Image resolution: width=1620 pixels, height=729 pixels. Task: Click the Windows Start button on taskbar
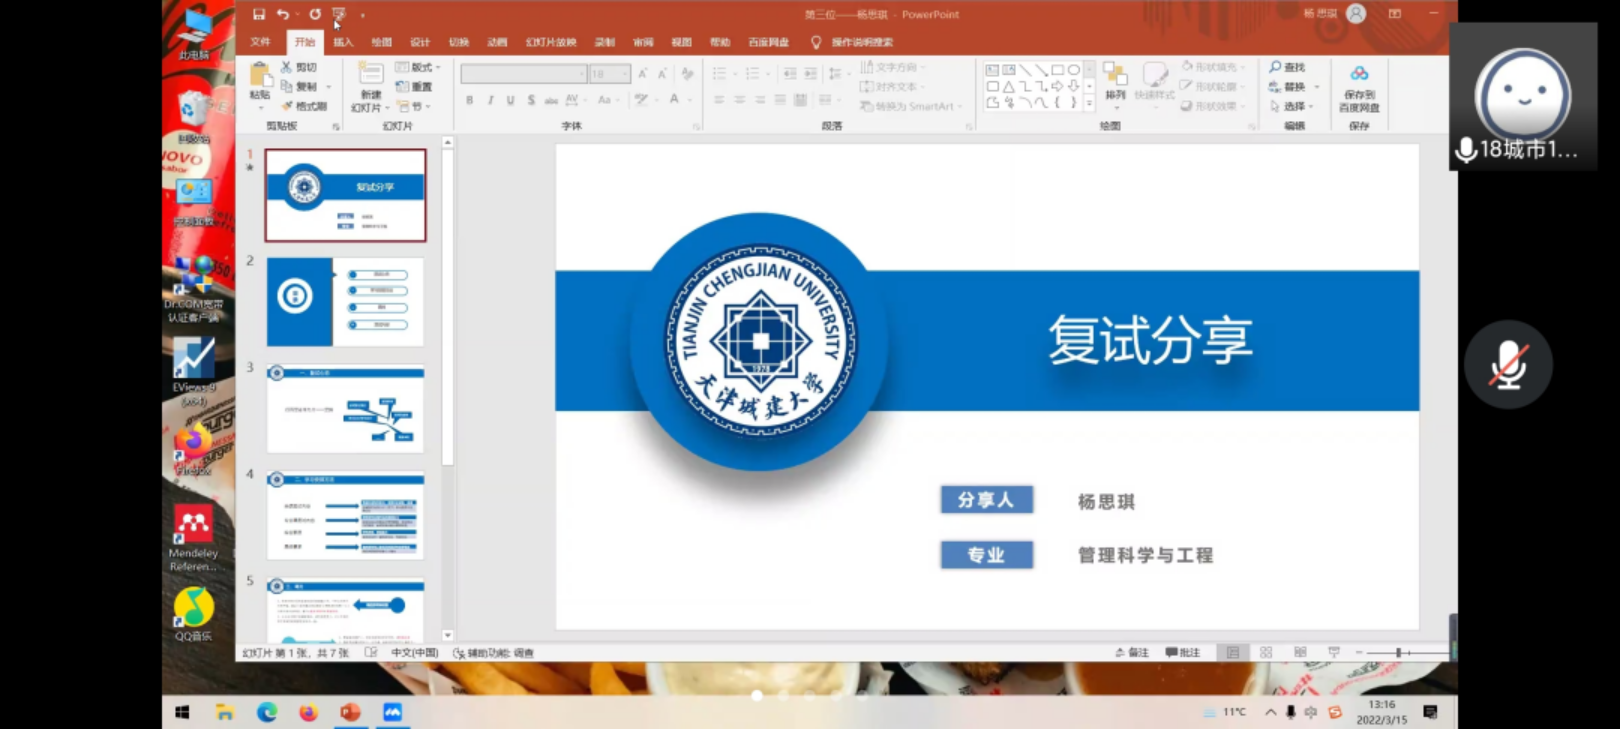click(x=182, y=712)
